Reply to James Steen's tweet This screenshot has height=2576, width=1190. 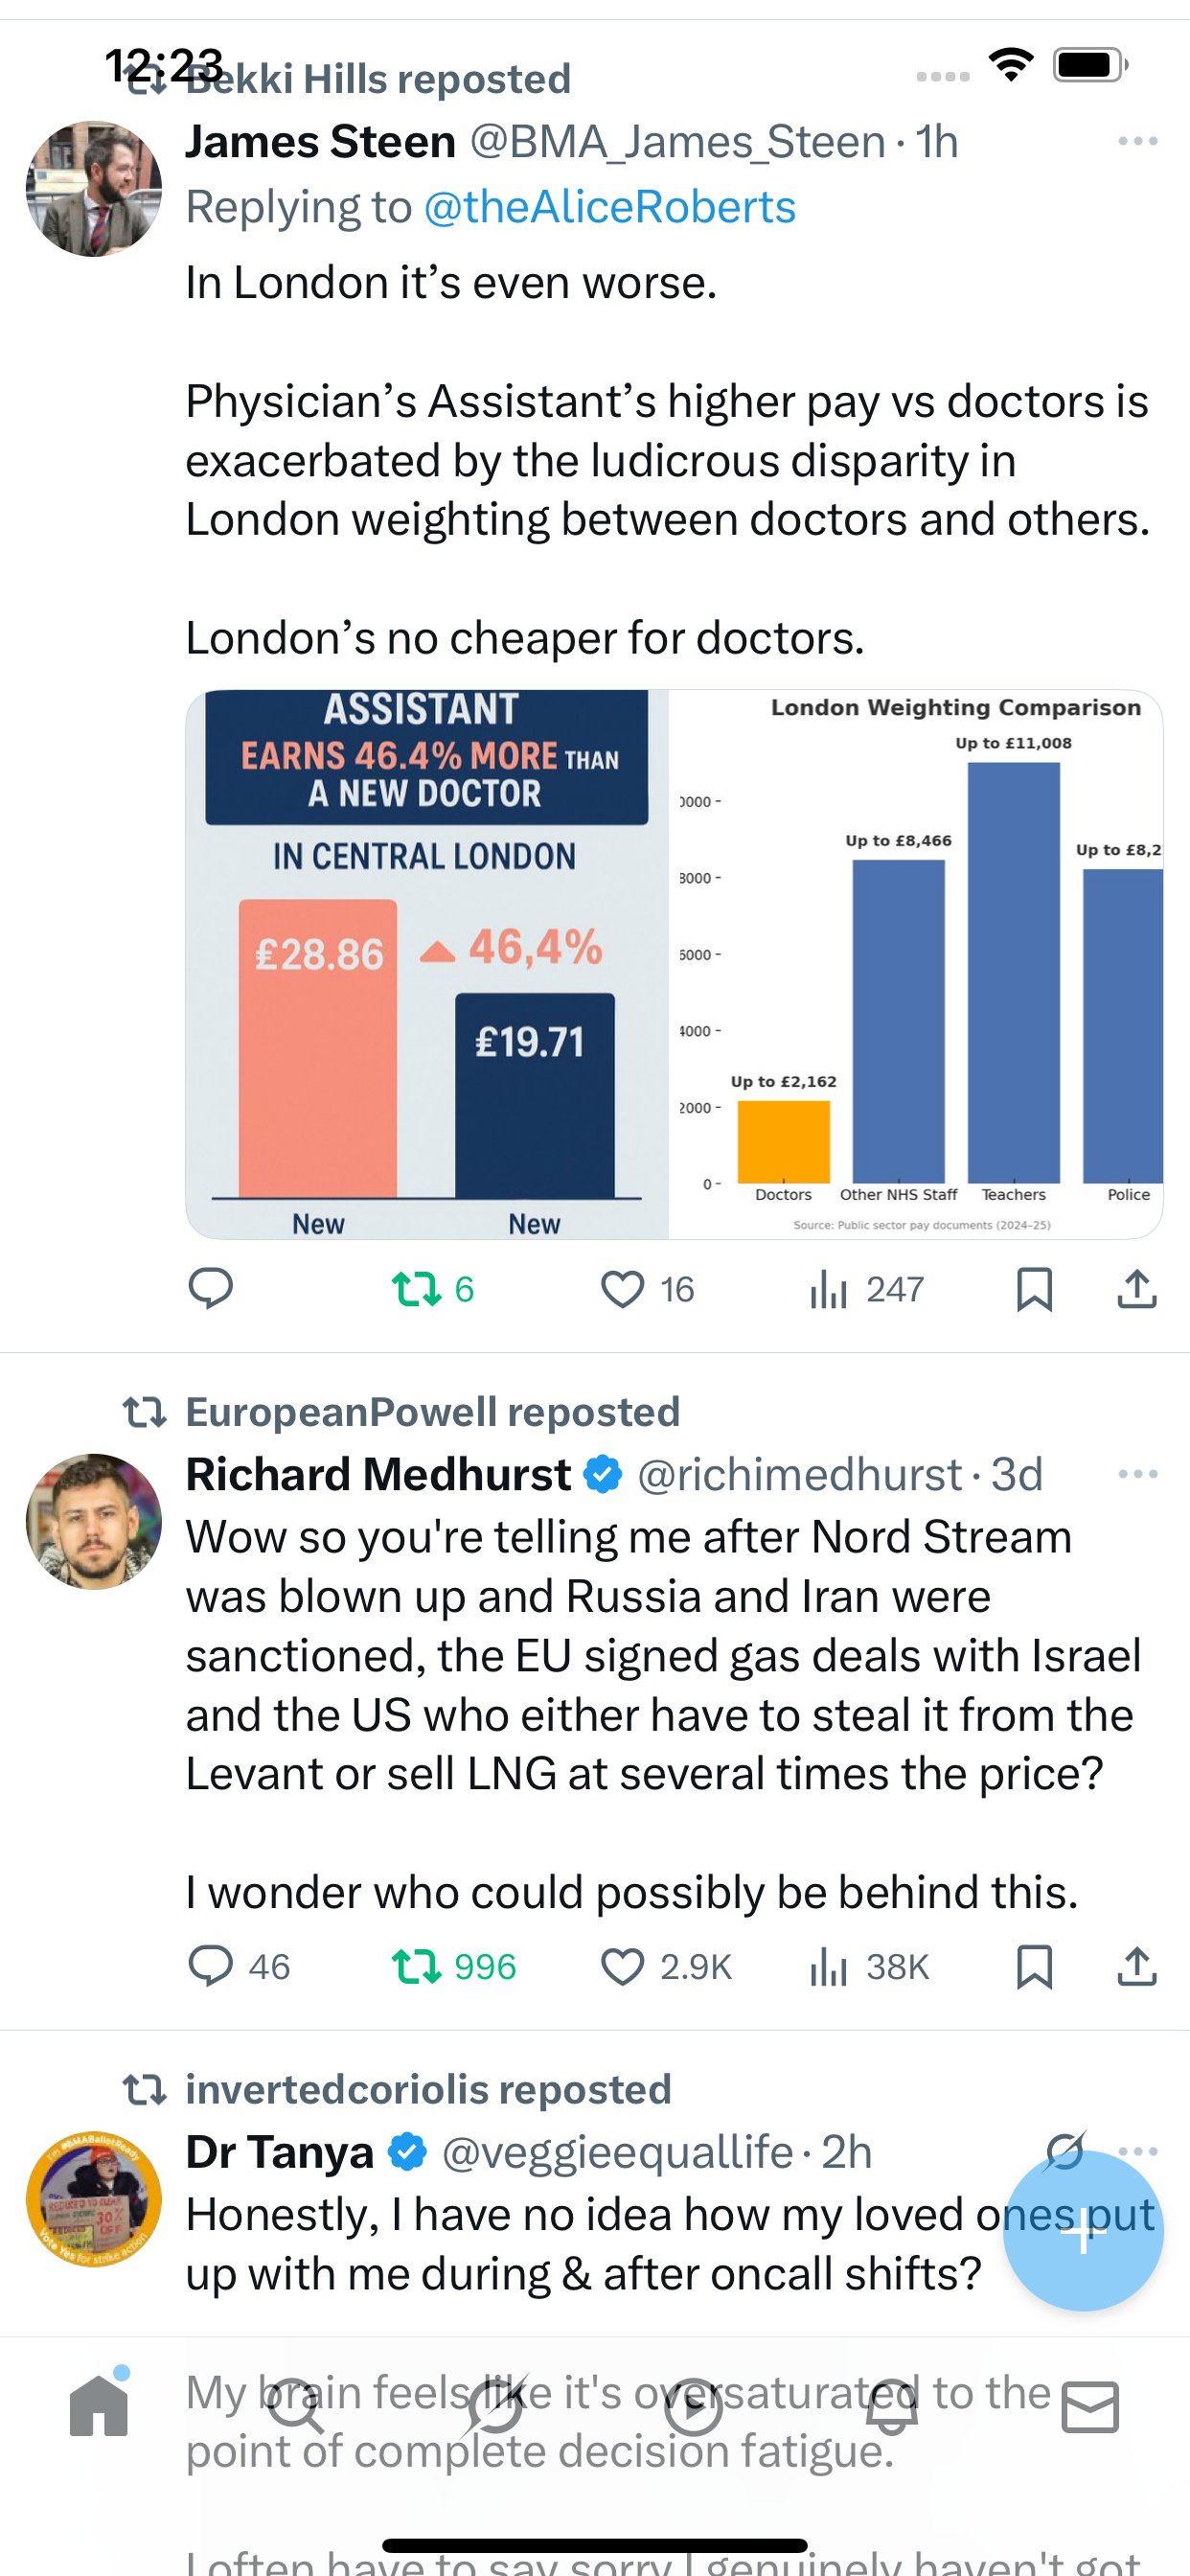point(211,1288)
